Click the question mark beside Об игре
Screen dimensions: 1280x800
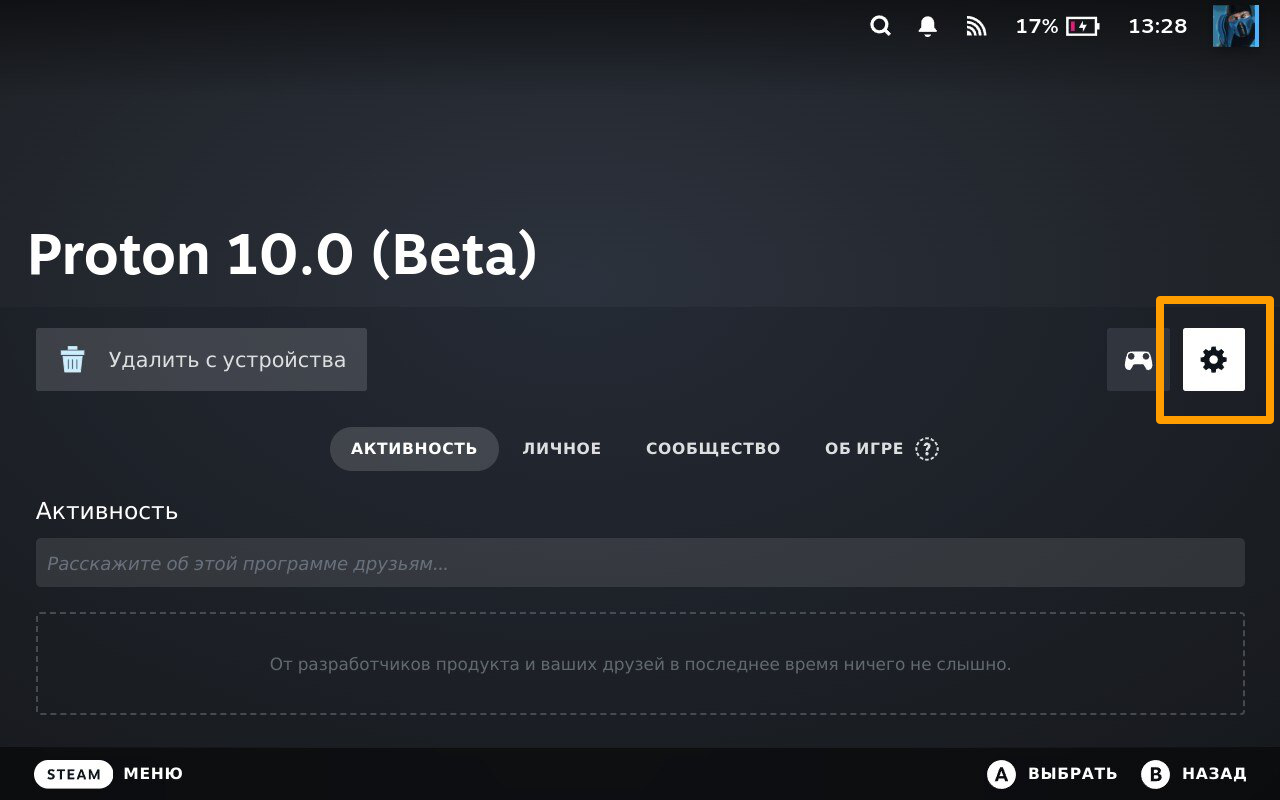(927, 449)
